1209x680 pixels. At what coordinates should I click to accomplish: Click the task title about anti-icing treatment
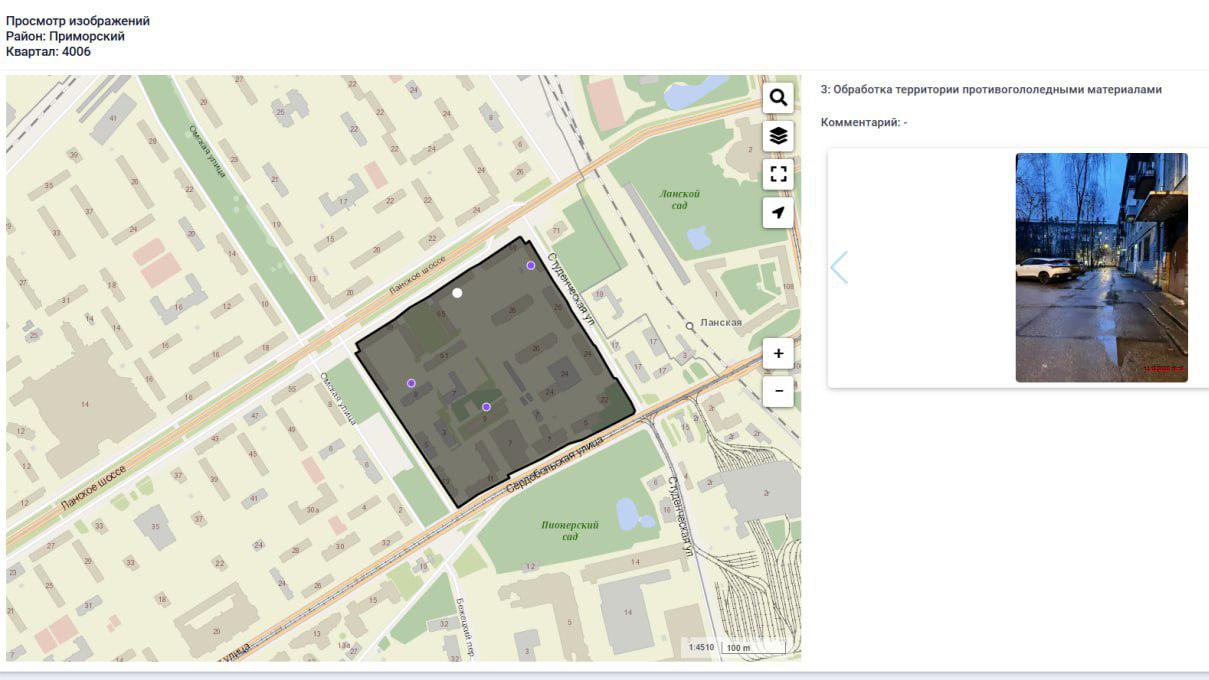coord(991,90)
